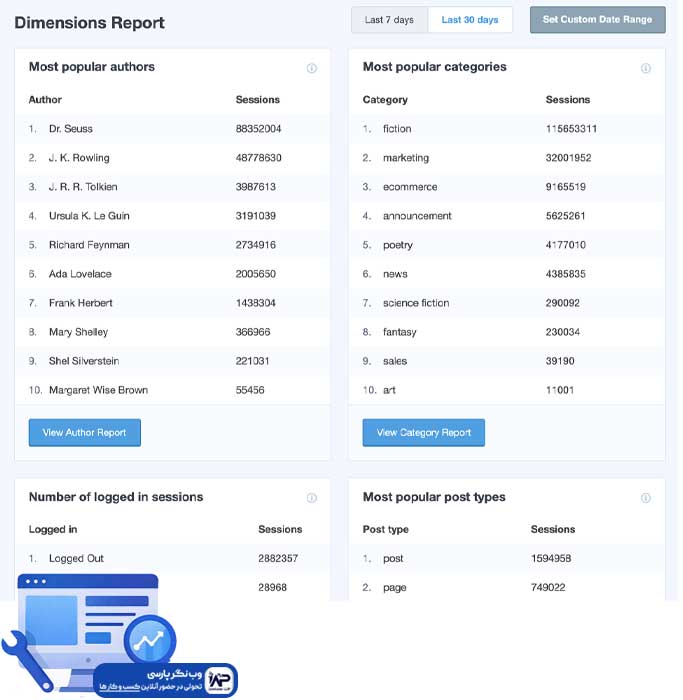Open info icon for Most popular categories
683x700 pixels.
pyautogui.click(x=646, y=68)
